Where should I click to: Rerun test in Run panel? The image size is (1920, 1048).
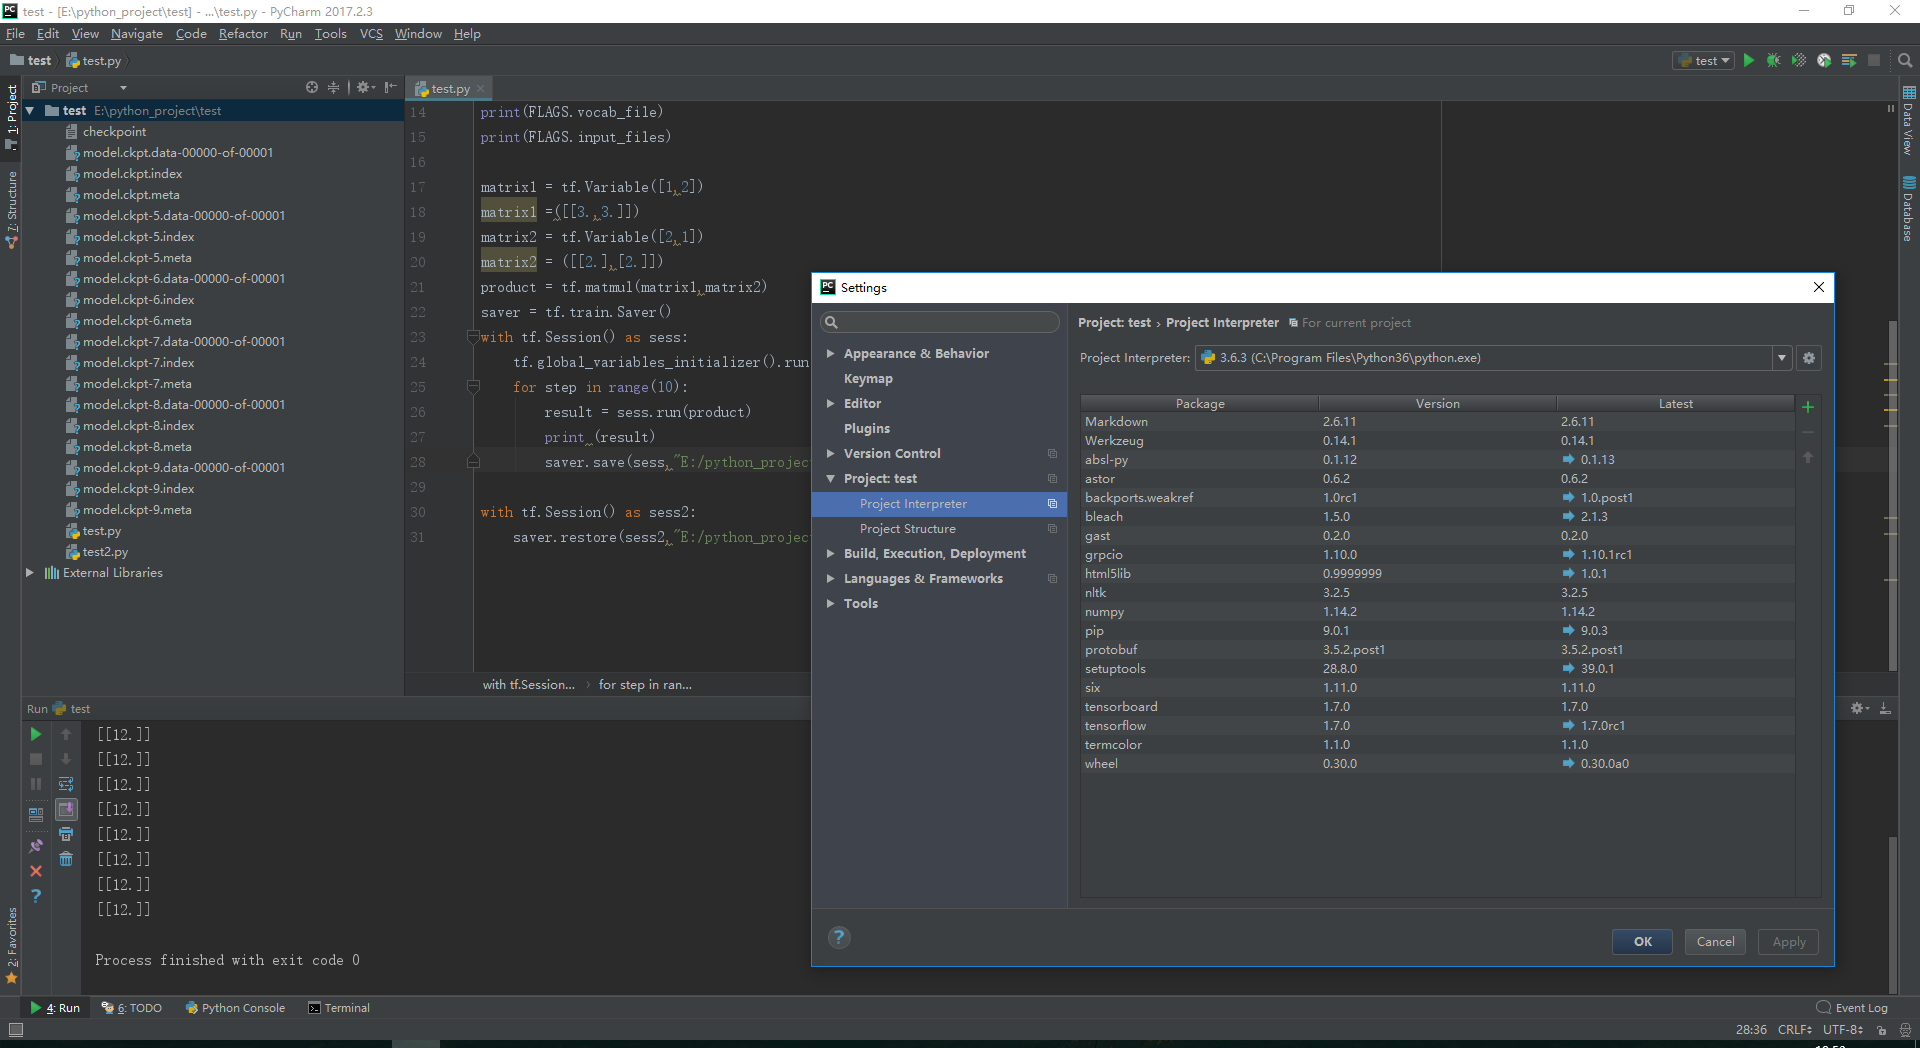tap(36, 734)
